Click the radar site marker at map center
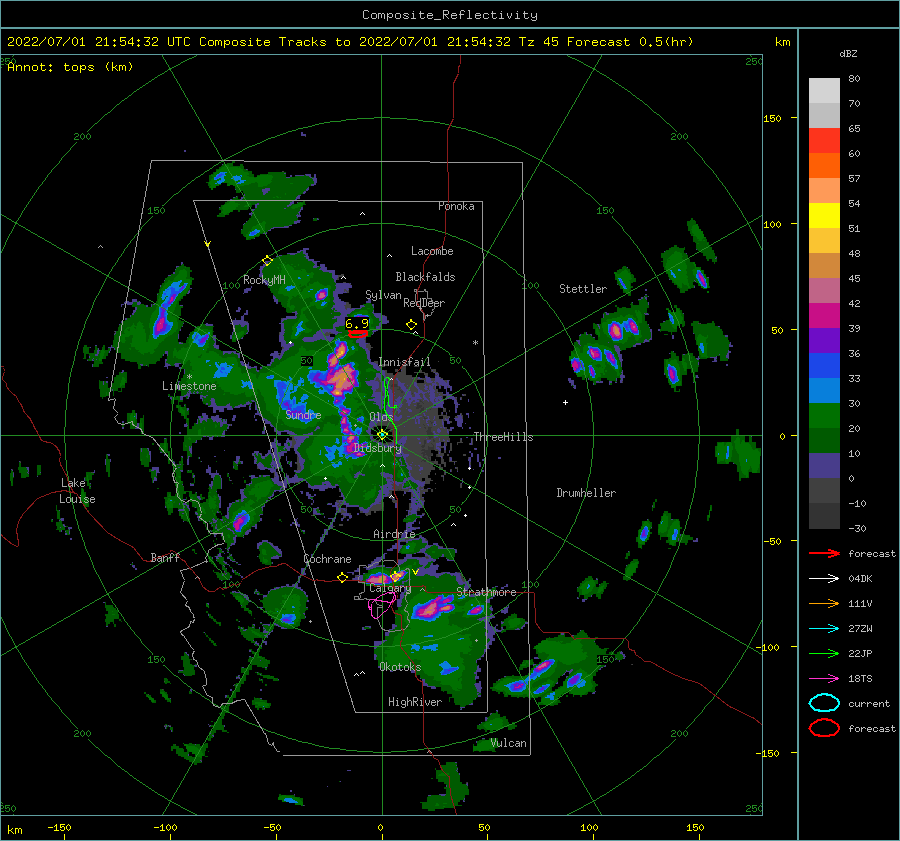 click(382, 435)
